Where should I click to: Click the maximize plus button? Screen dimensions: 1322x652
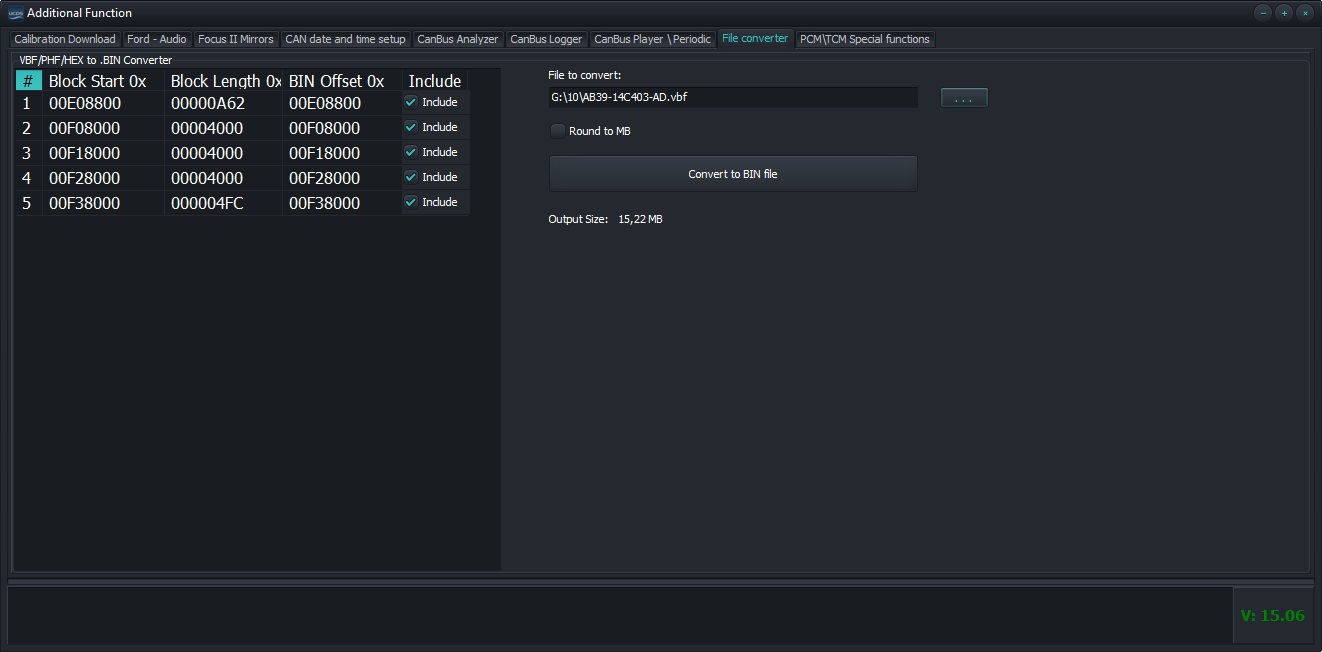click(1284, 13)
